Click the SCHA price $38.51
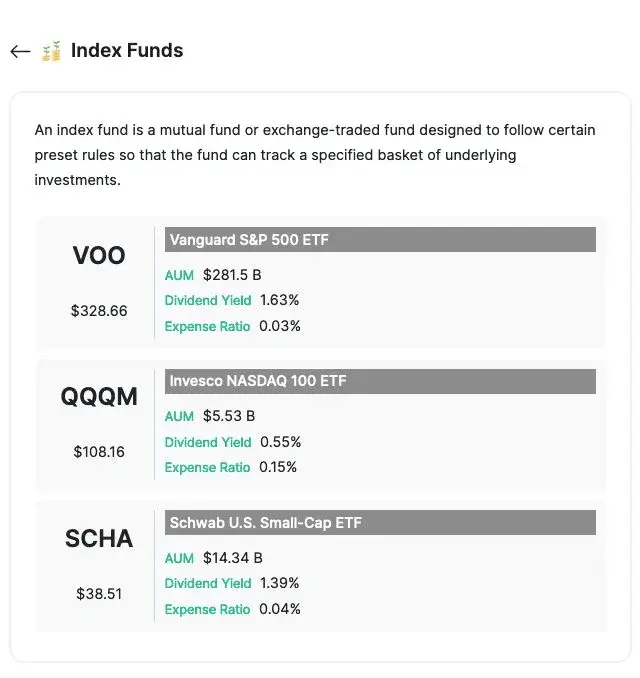The width and height of the screenshot is (640, 678). pyautogui.click(x=99, y=594)
